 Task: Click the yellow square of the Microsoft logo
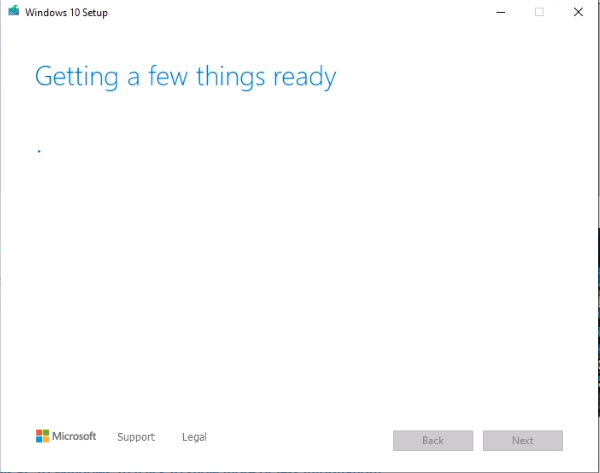tap(46, 440)
